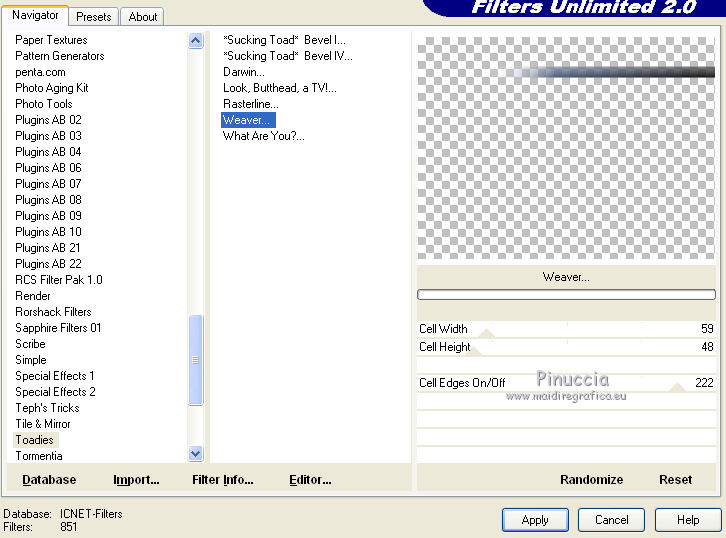
Task: Select Plugins AB 03 category
Action: [x=48, y=136]
